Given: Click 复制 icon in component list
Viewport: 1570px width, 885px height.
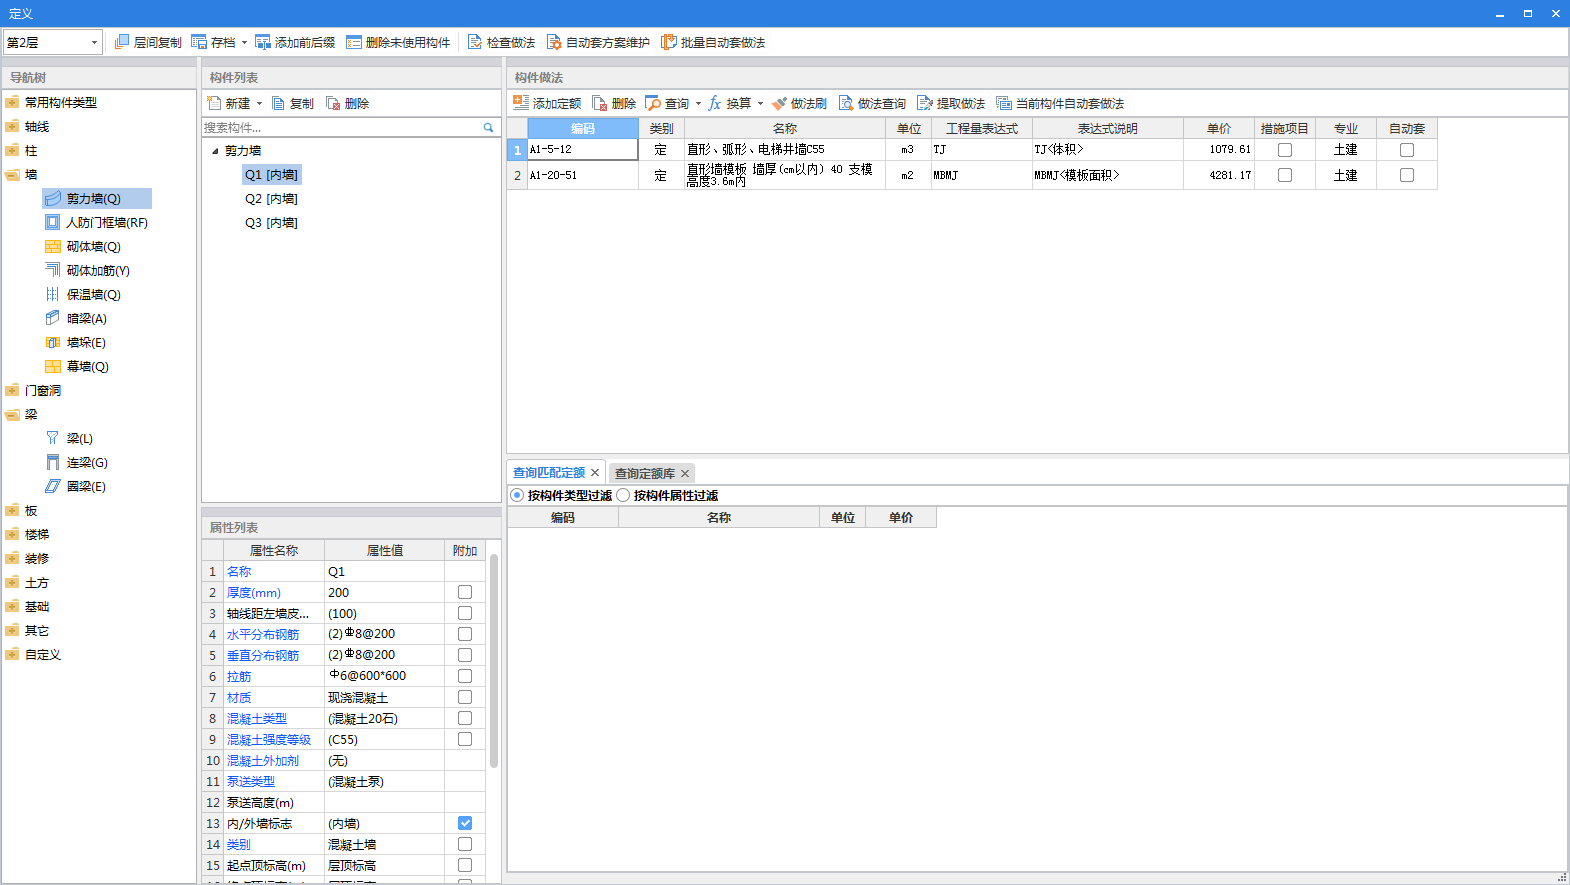Looking at the screenshot, I should pos(279,103).
